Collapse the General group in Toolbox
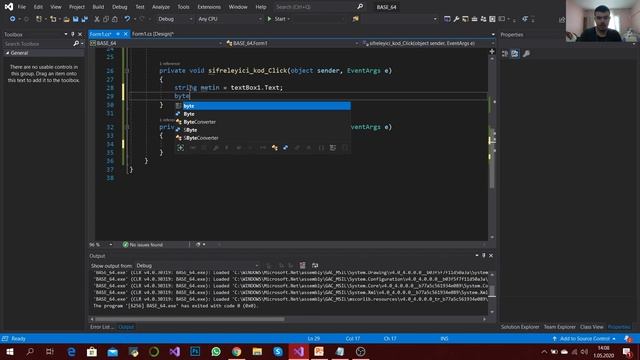The width and height of the screenshot is (640, 360). 7,53
